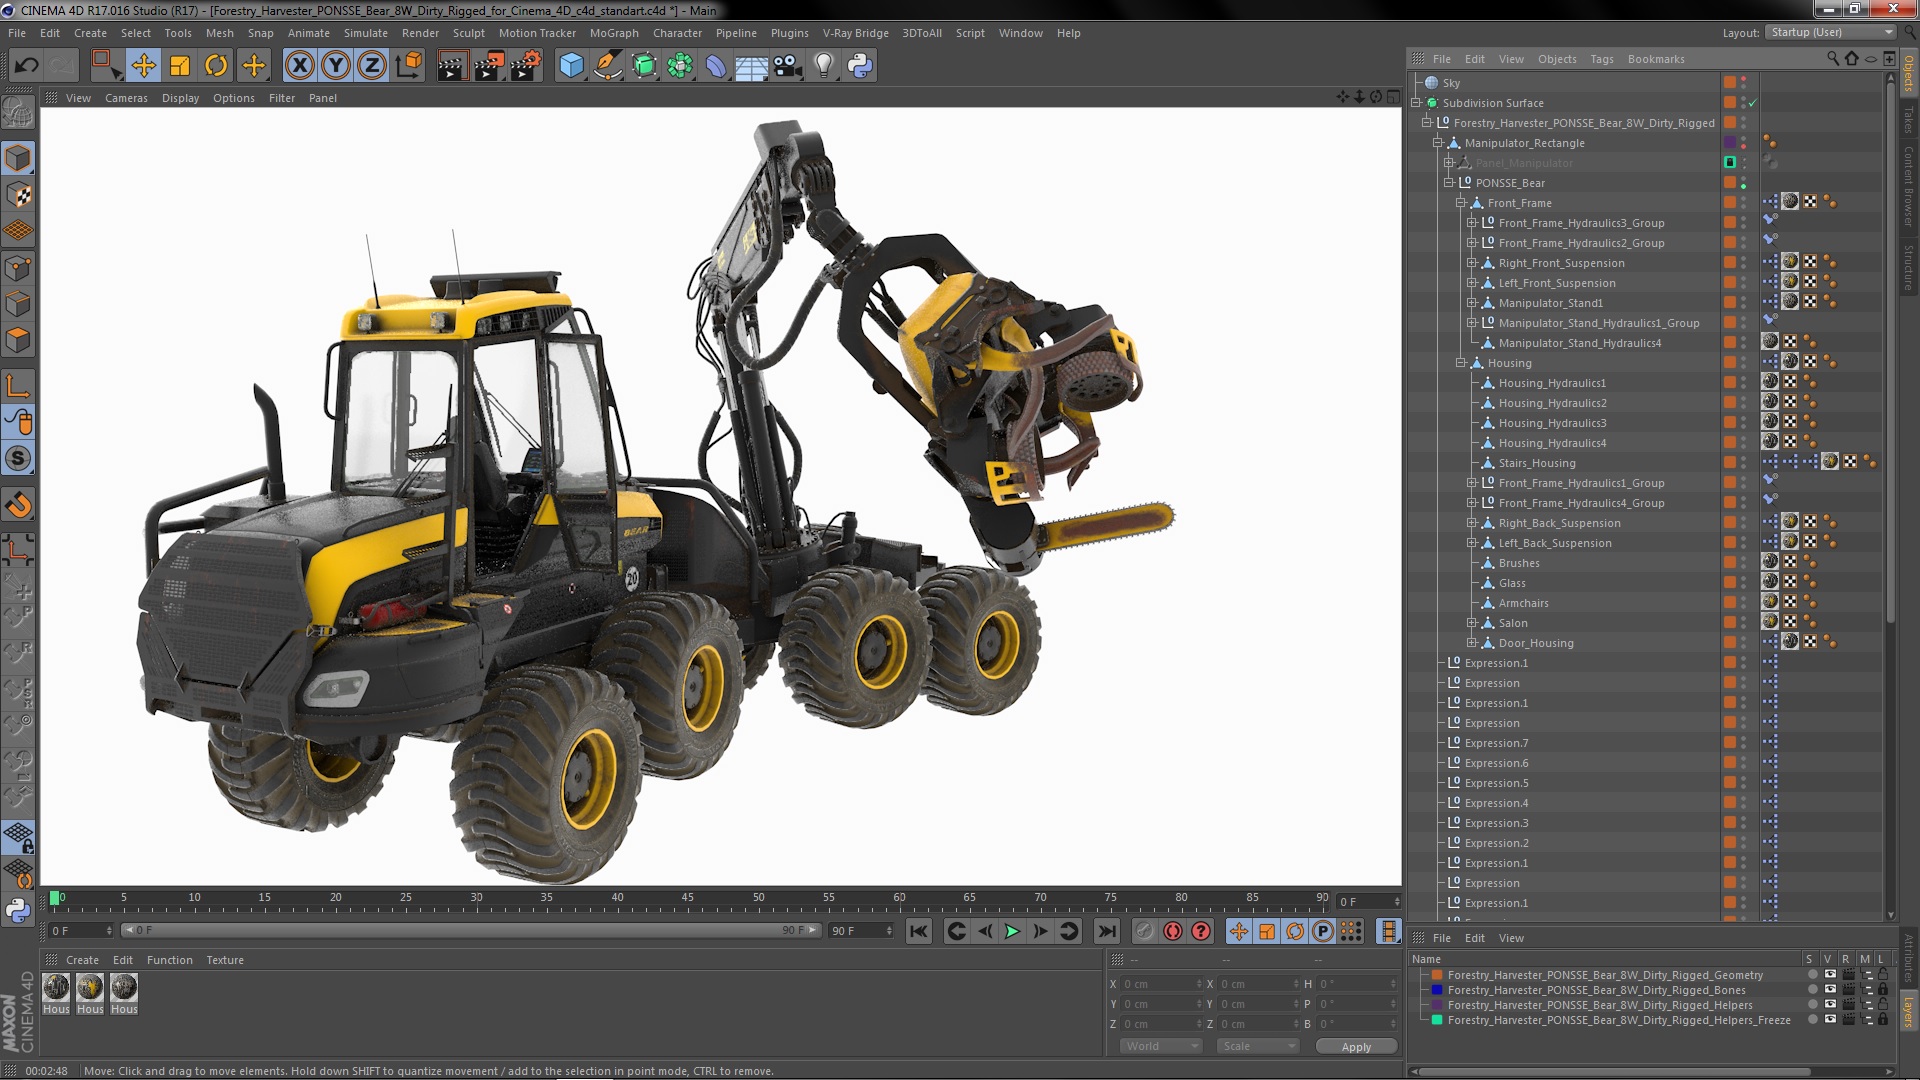This screenshot has height=1080, width=1920.
Task: Click the Python script icon in toolbar
Action: coord(860,66)
